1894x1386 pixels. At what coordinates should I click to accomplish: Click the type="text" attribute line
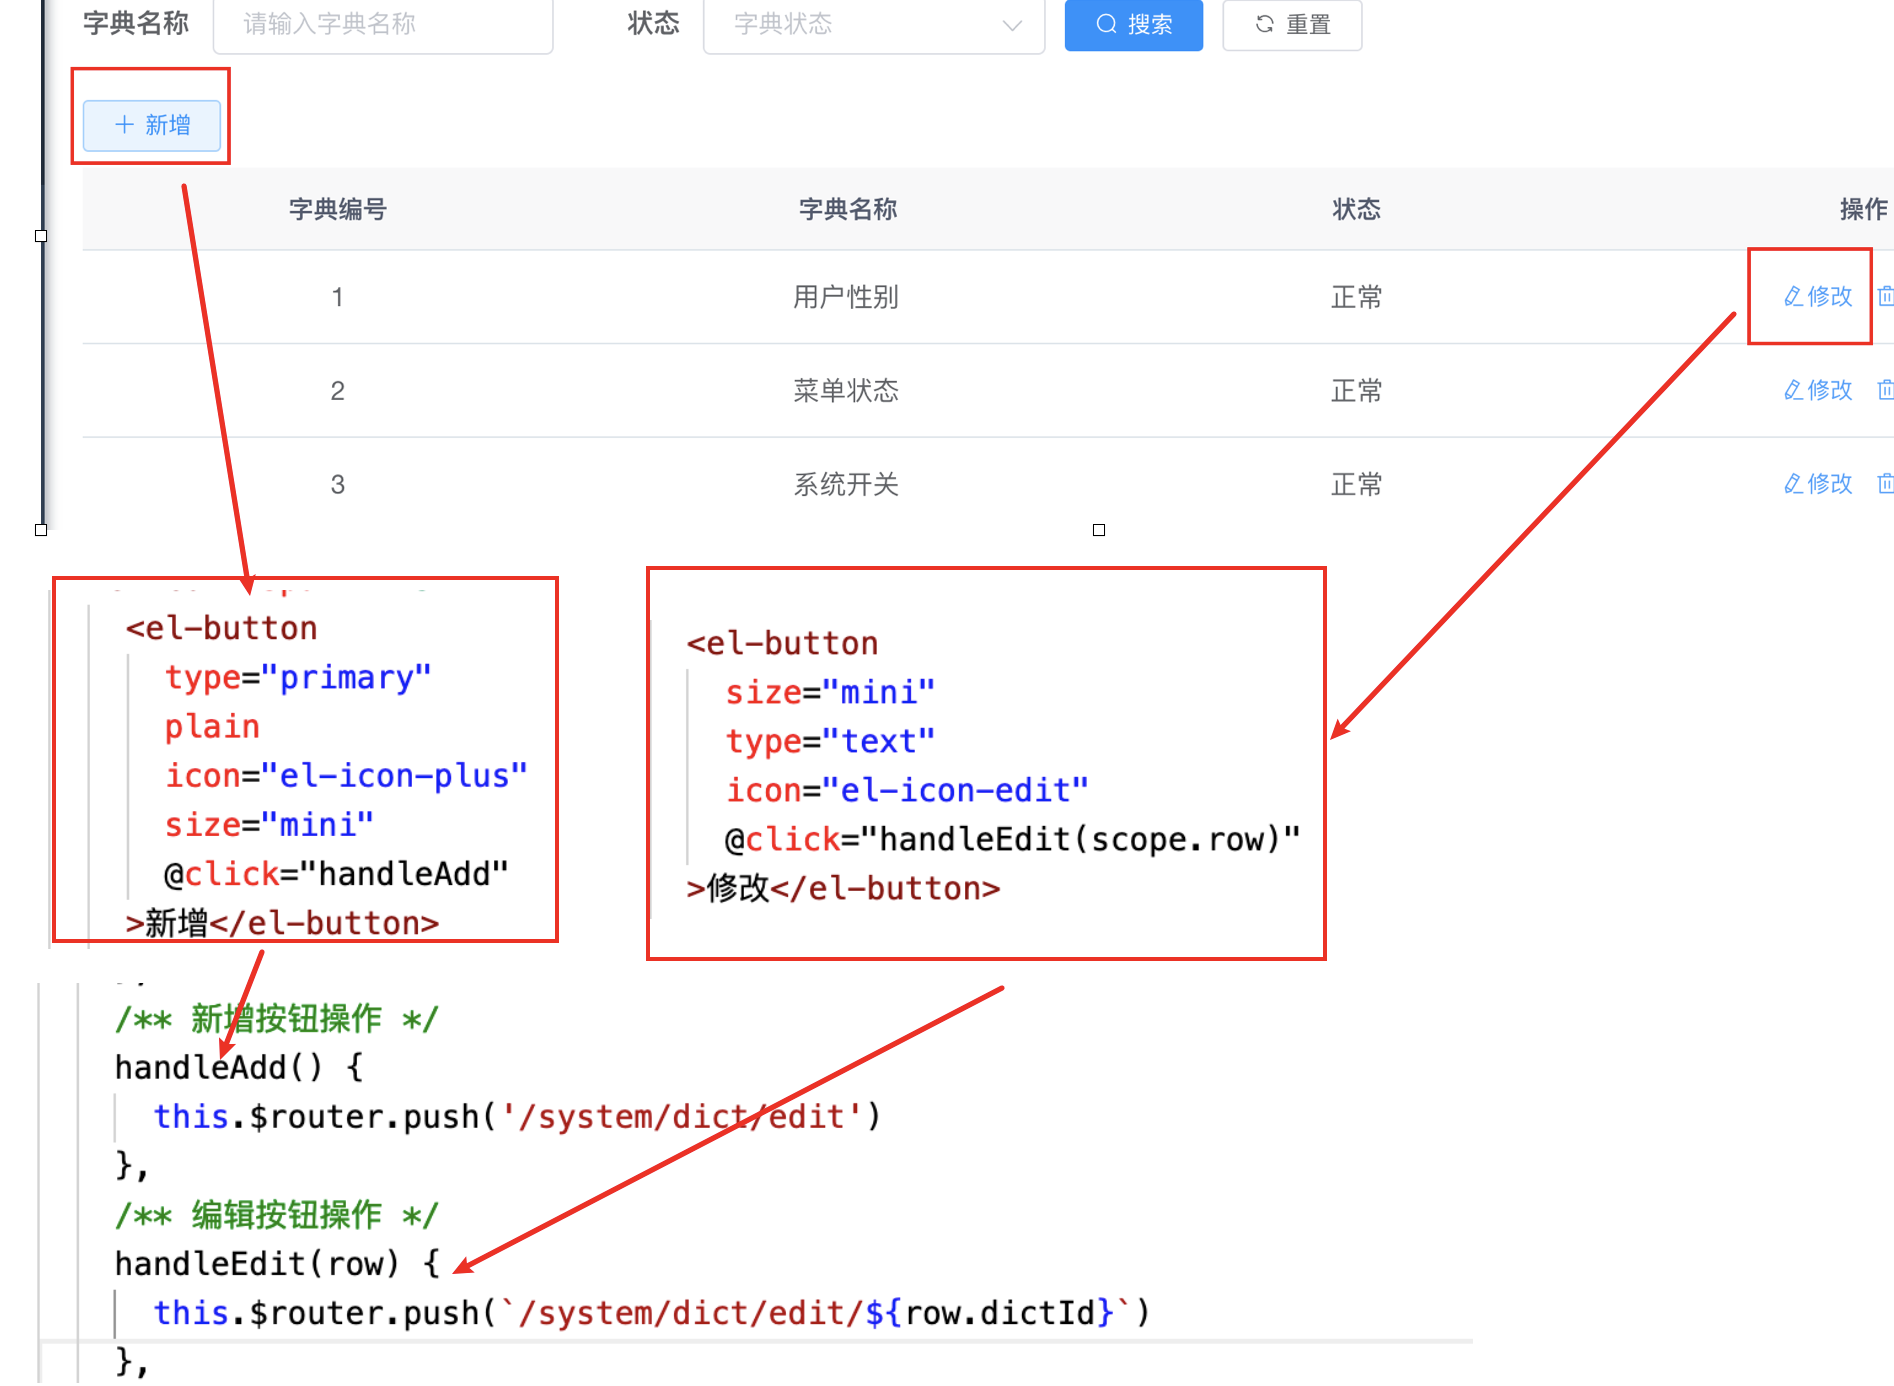pyautogui.click(x=831, y=742)
